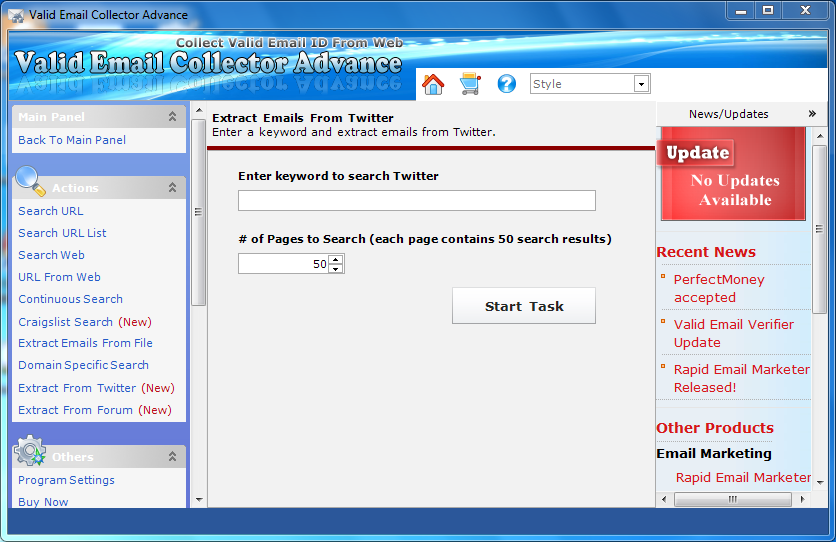836x542 pixels.
Task: Read PerfectMoney accepted news item
Action: (719, 288)
